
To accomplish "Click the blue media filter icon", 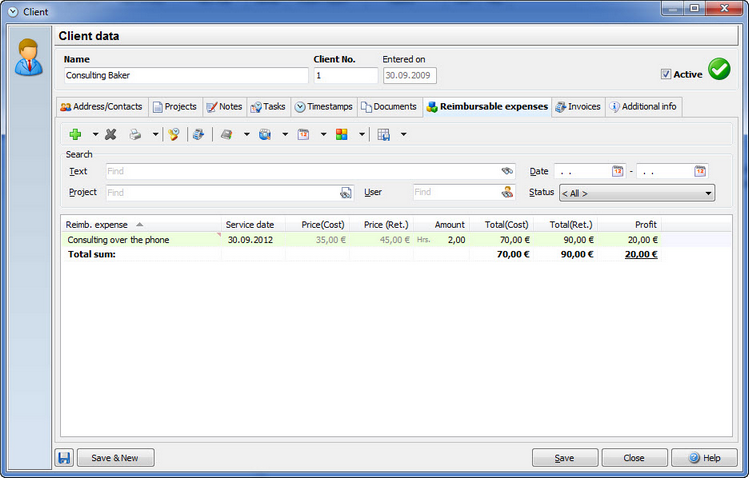I will pyautogui.click(x=265, y=135).
